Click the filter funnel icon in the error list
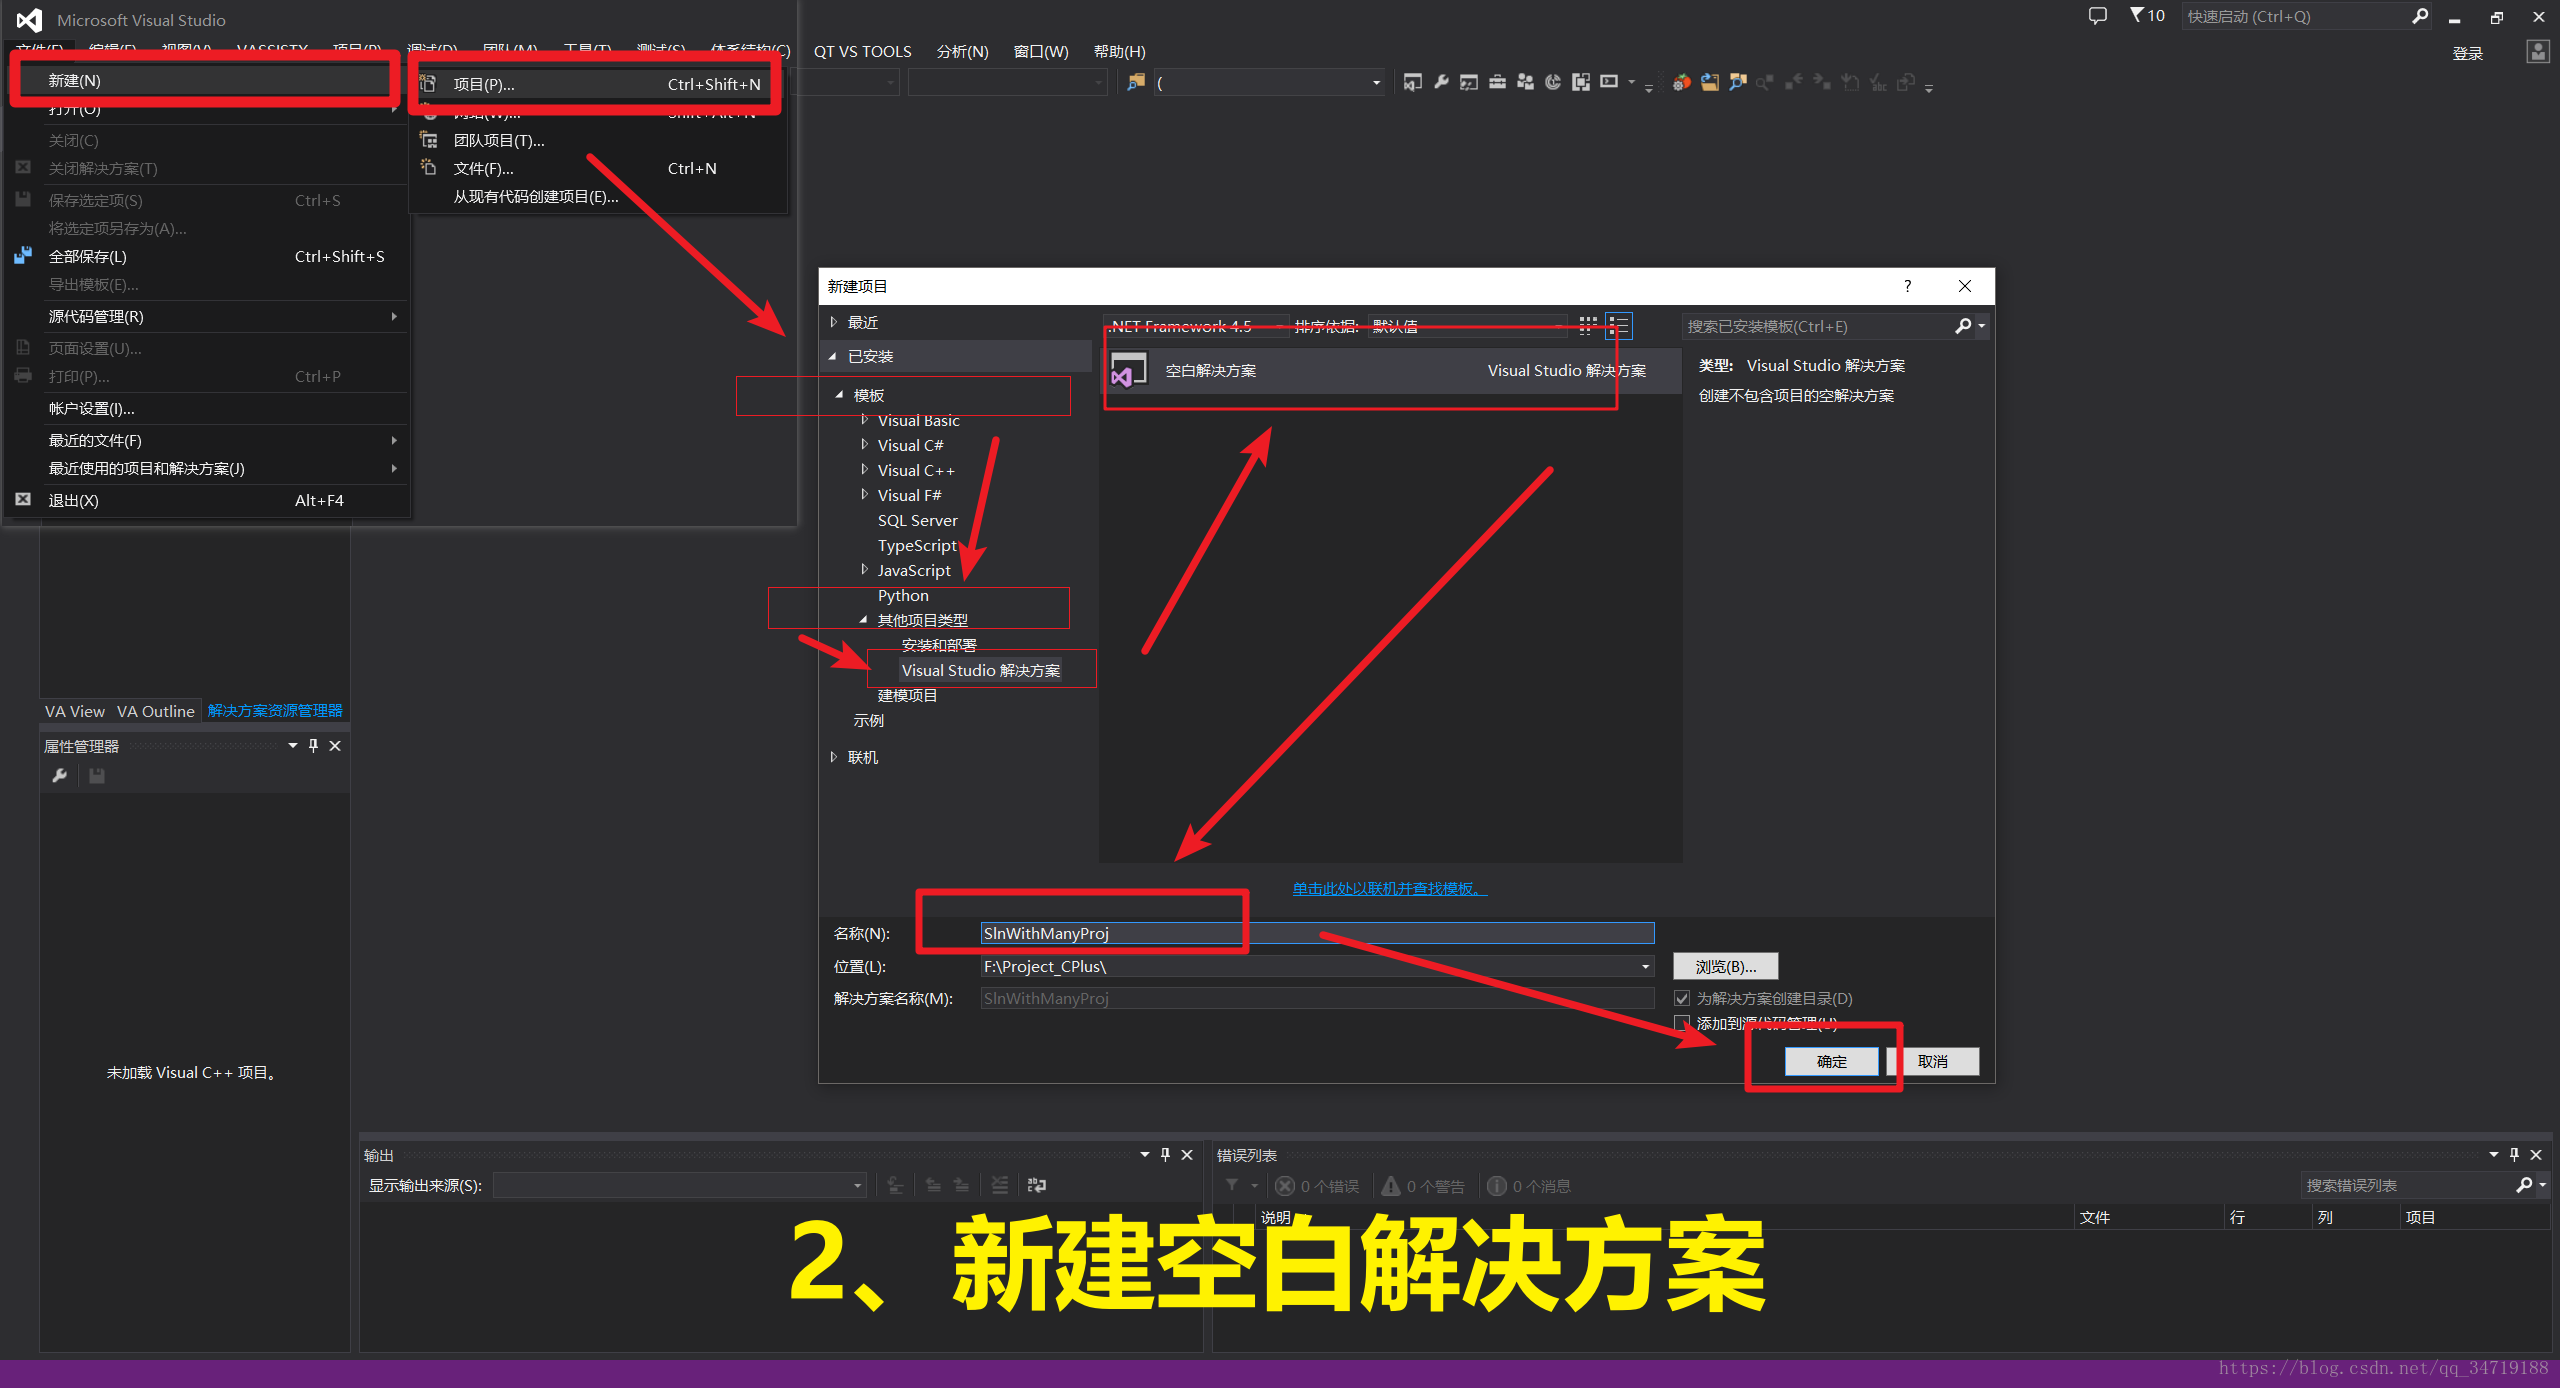Viewport: 2560px width, 1388px height. [1232, 1185]
